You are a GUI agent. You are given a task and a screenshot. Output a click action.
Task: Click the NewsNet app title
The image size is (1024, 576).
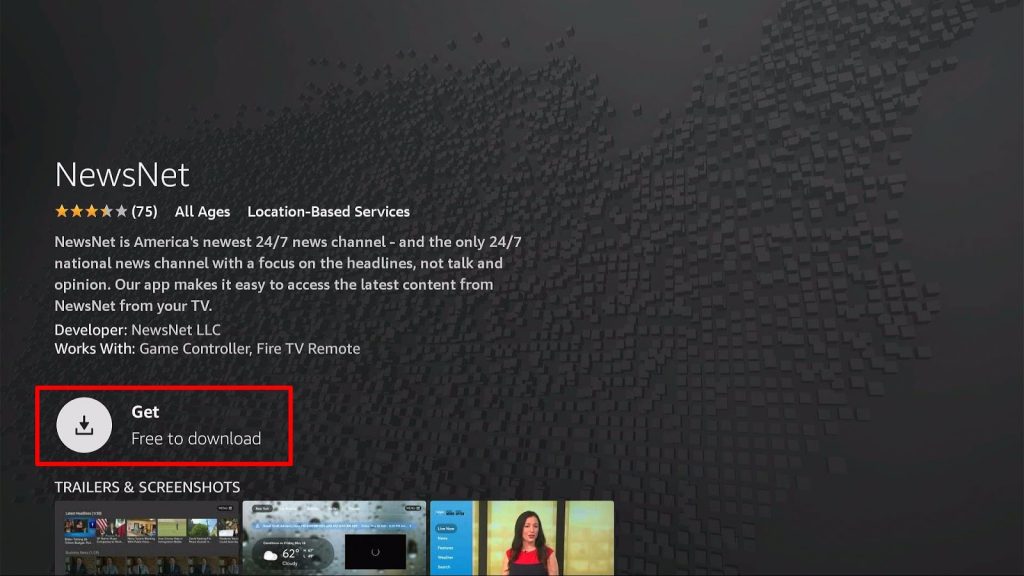click(122, 174)
